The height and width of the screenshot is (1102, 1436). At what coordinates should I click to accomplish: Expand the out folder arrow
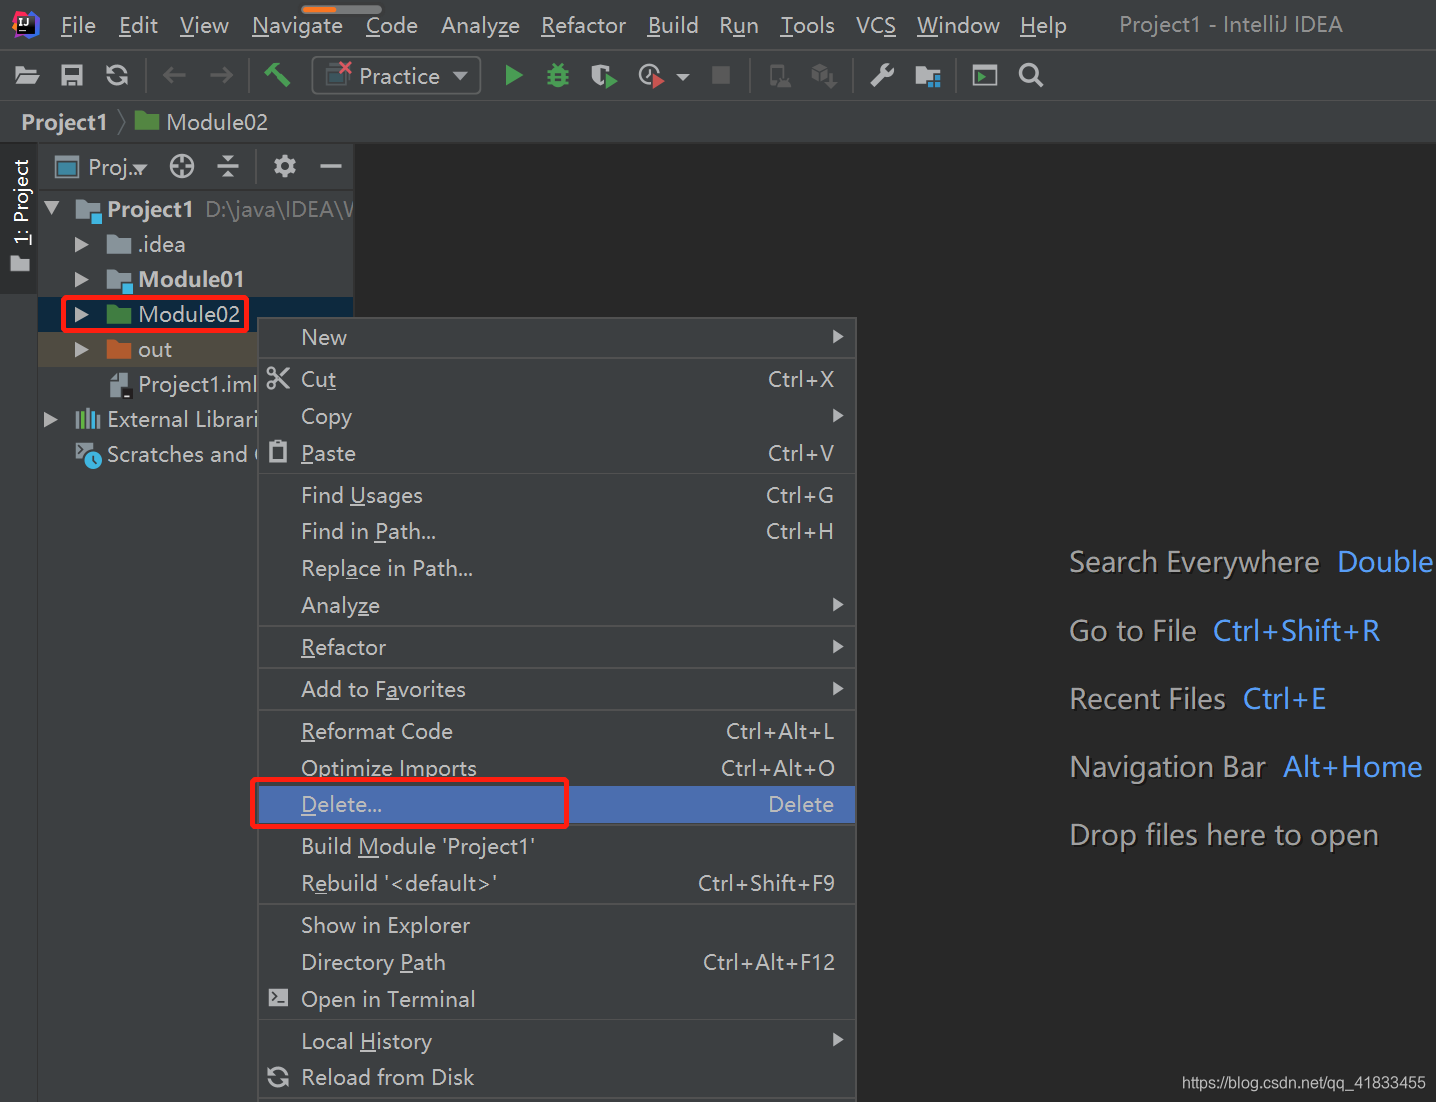click(82, 349)
